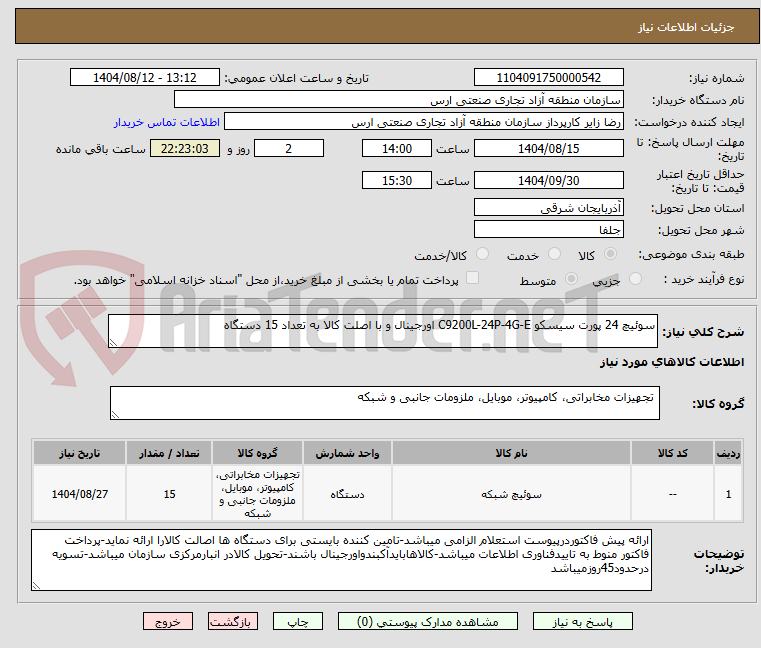Choose جزیی purchase process radio
The width and height of the screenshot is (761, 648).
tap(635, 279)
